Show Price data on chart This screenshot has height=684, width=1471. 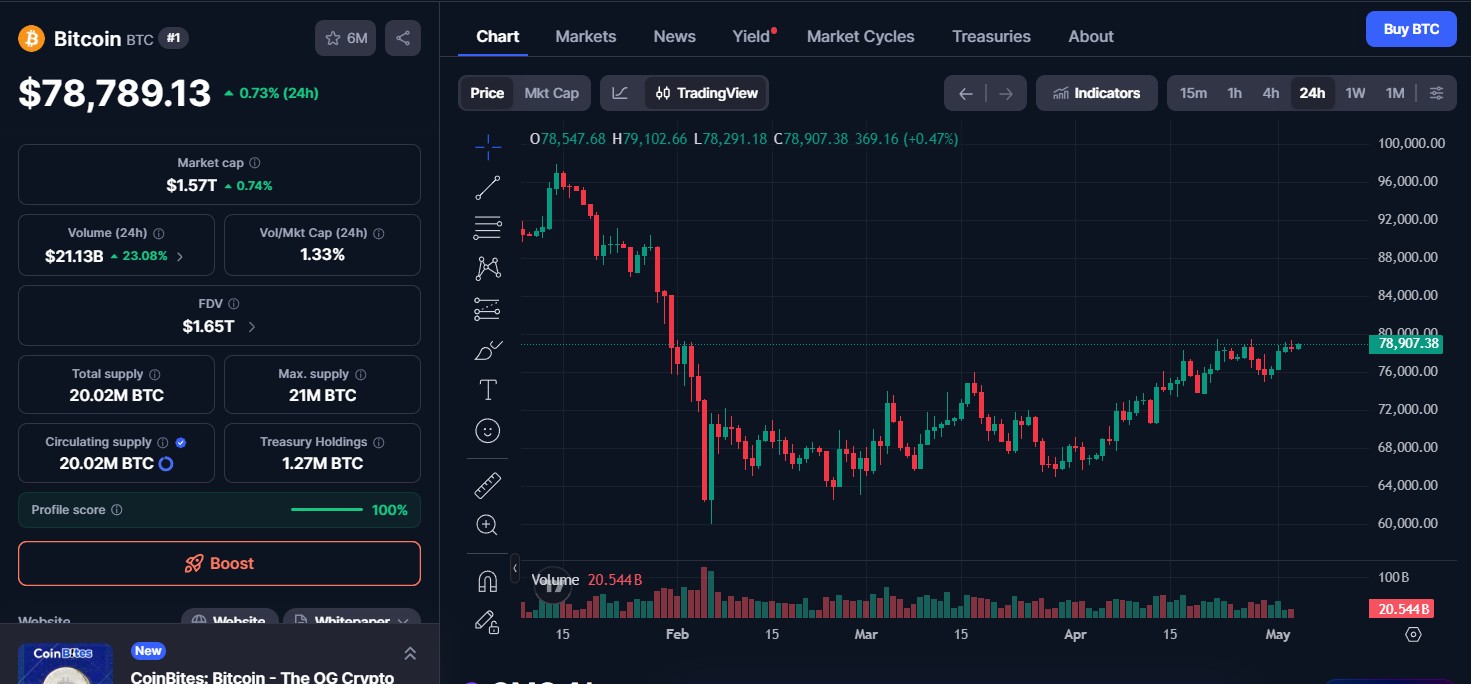coord(487,93)
